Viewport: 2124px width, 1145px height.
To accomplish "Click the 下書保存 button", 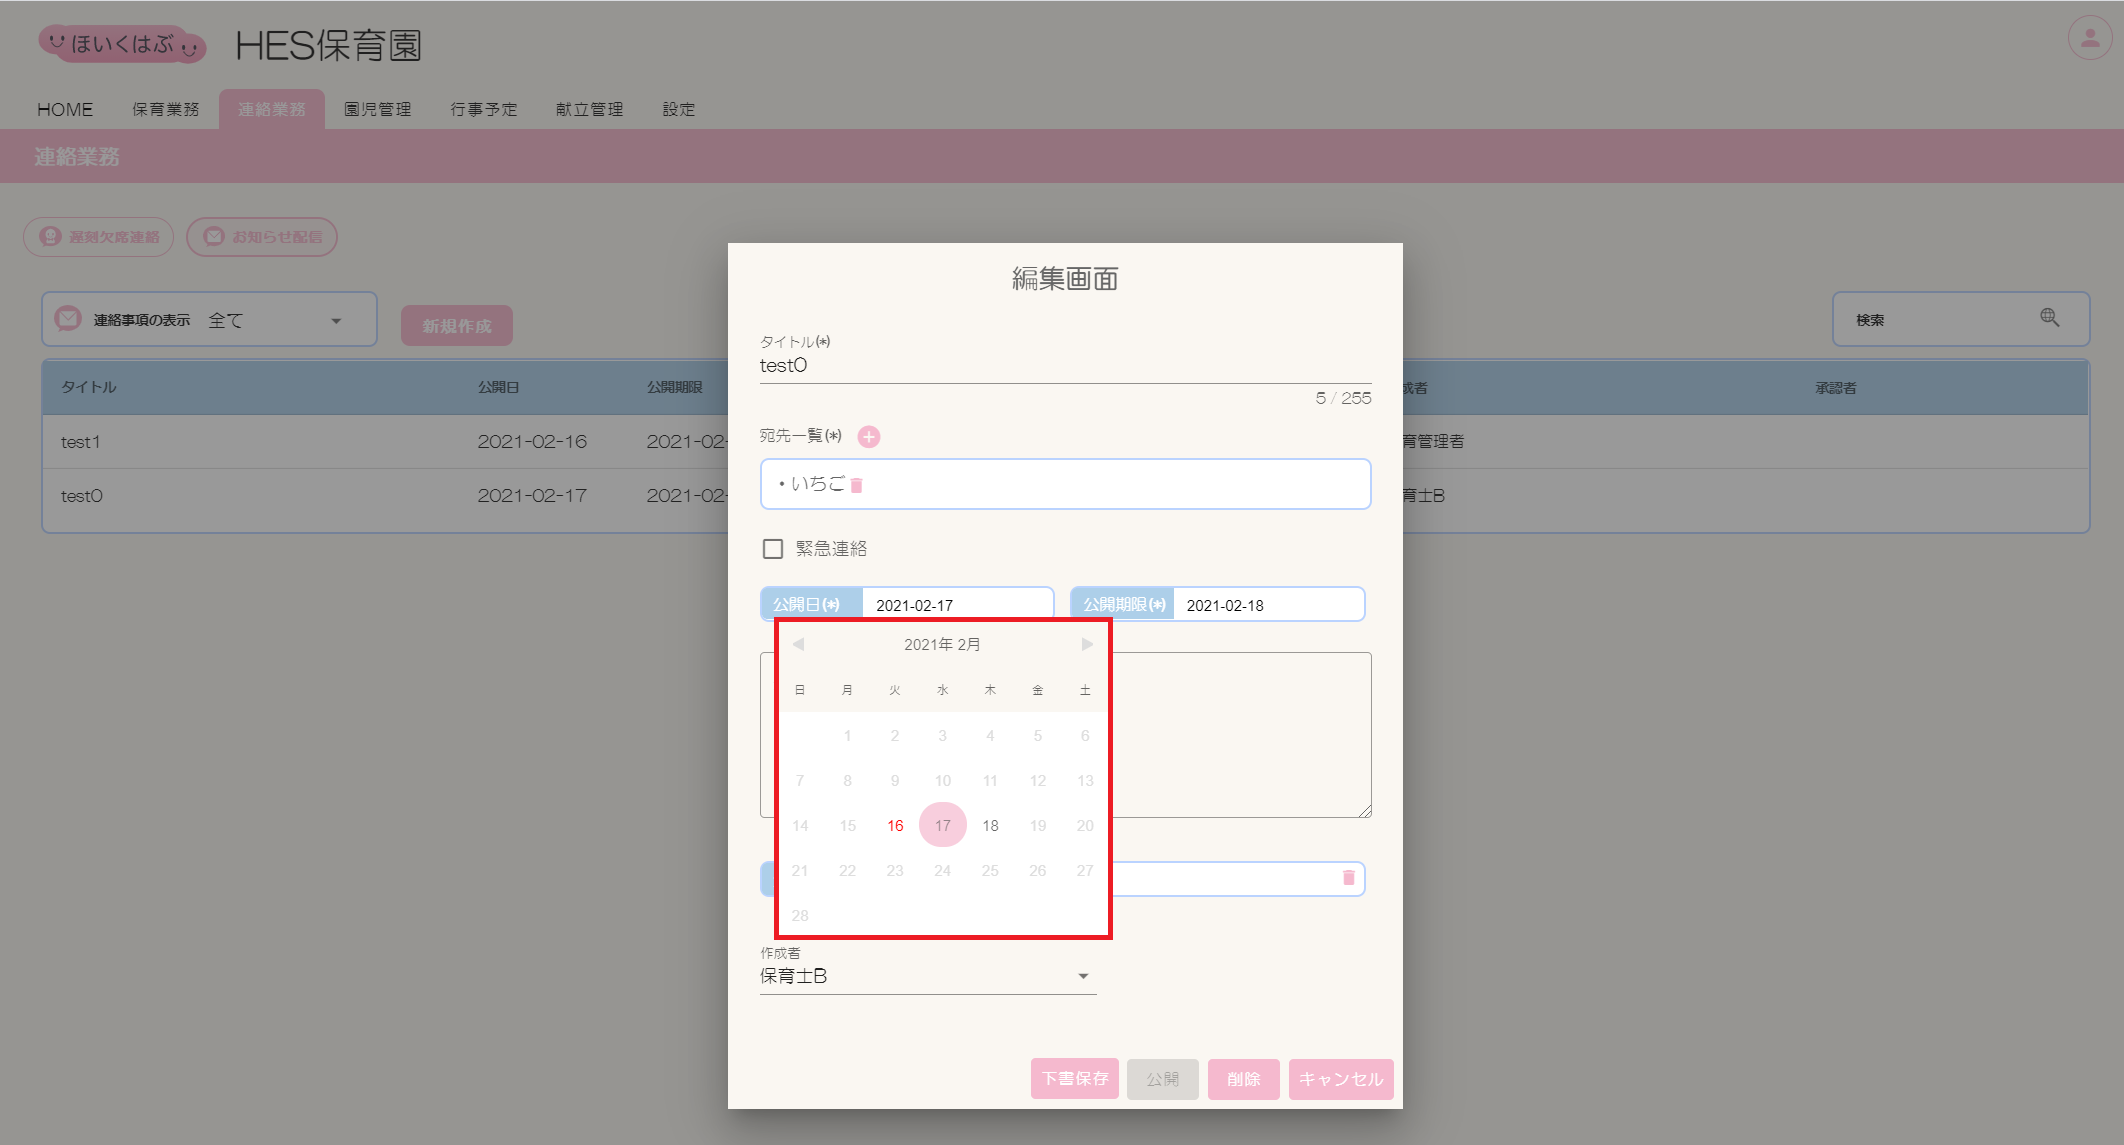I will (x=1074, y=1079).
